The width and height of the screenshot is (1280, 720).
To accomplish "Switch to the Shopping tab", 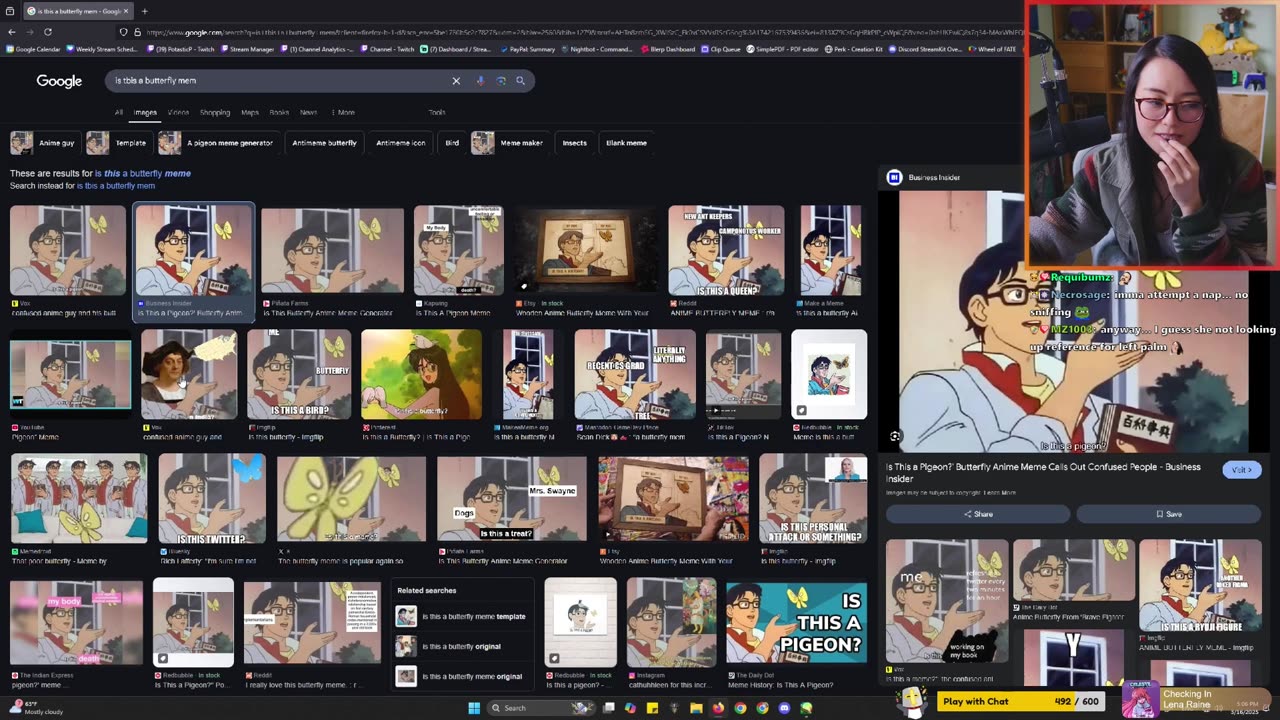I will 215,112.
